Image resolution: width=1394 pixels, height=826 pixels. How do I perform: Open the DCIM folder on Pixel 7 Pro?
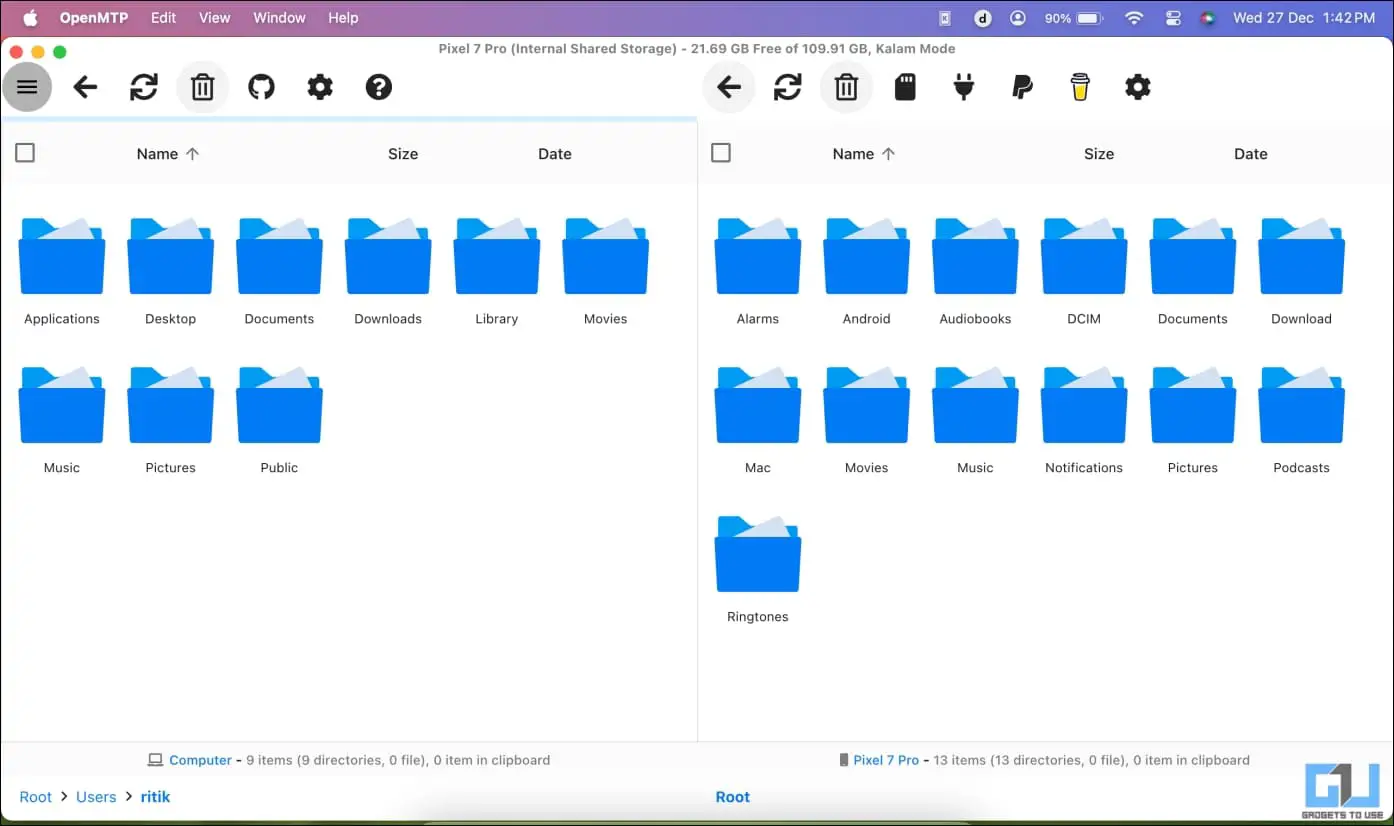point(1084,272)
